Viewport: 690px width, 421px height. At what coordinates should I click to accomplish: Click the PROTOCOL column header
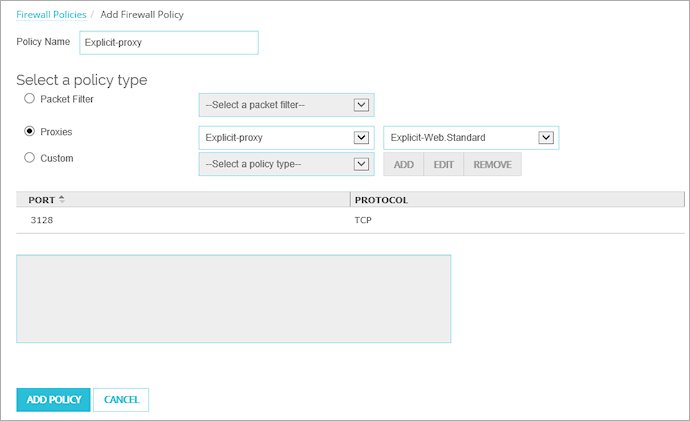point(381,200)
